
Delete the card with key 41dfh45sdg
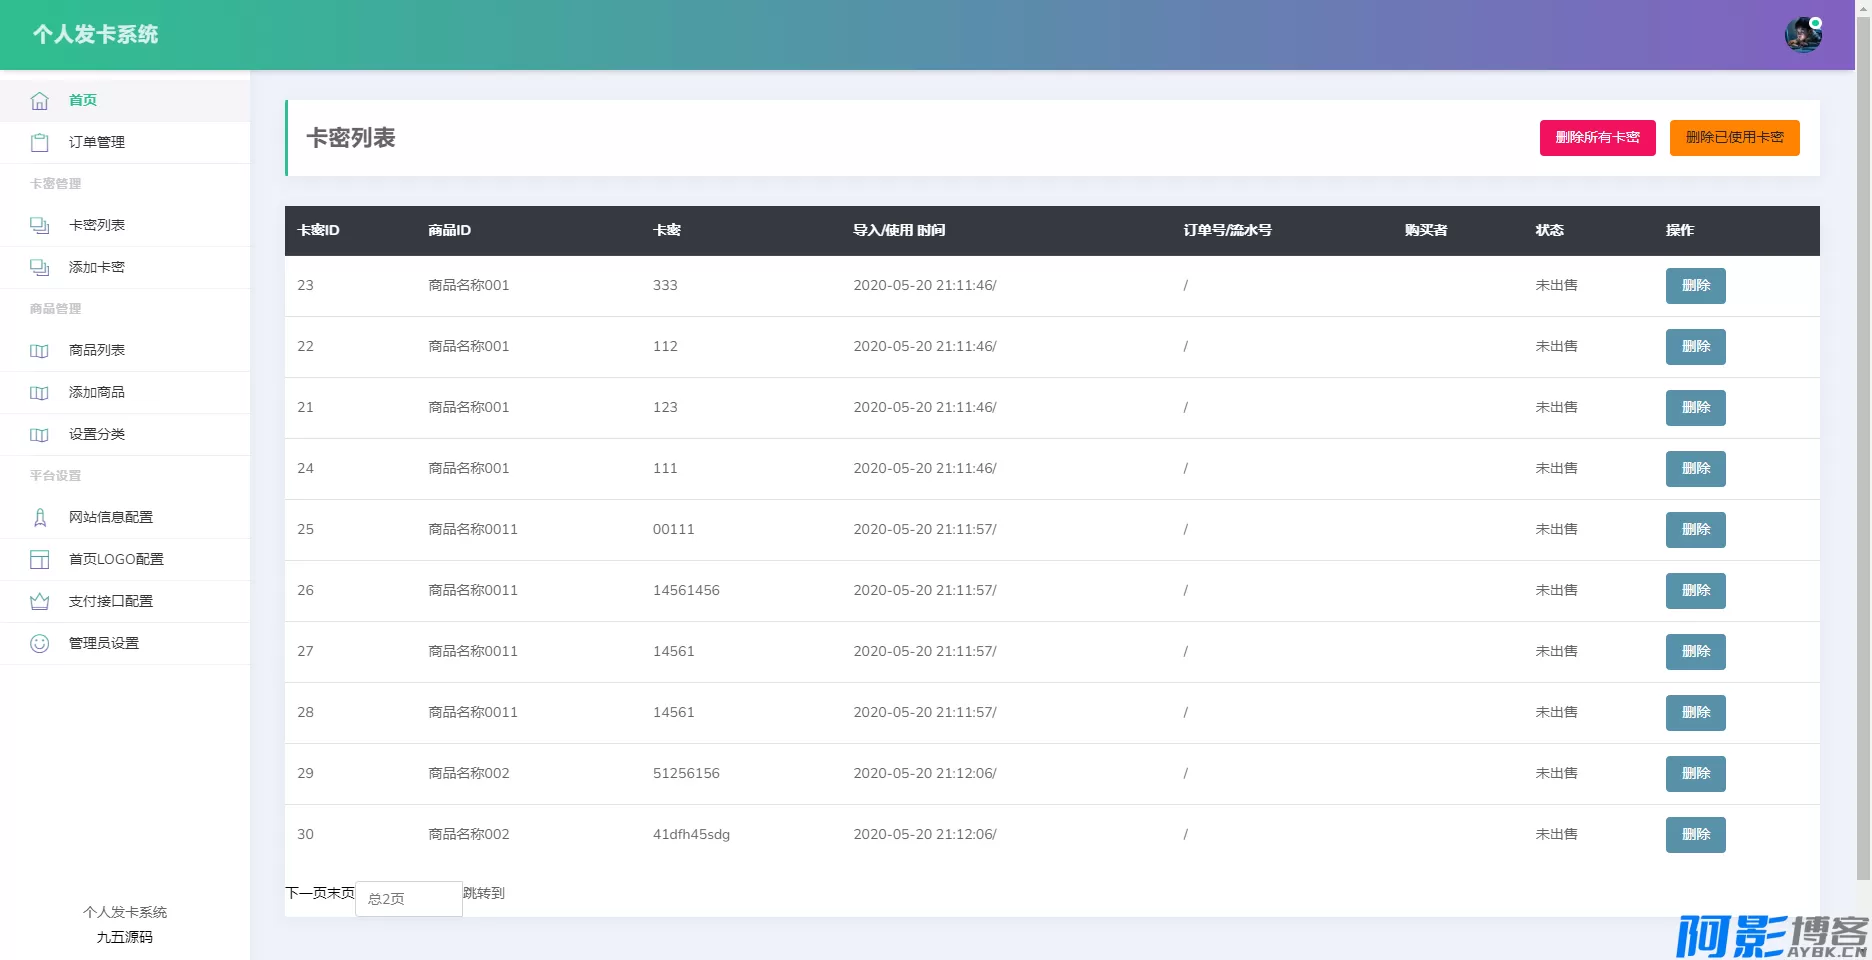pos(1695,835)
